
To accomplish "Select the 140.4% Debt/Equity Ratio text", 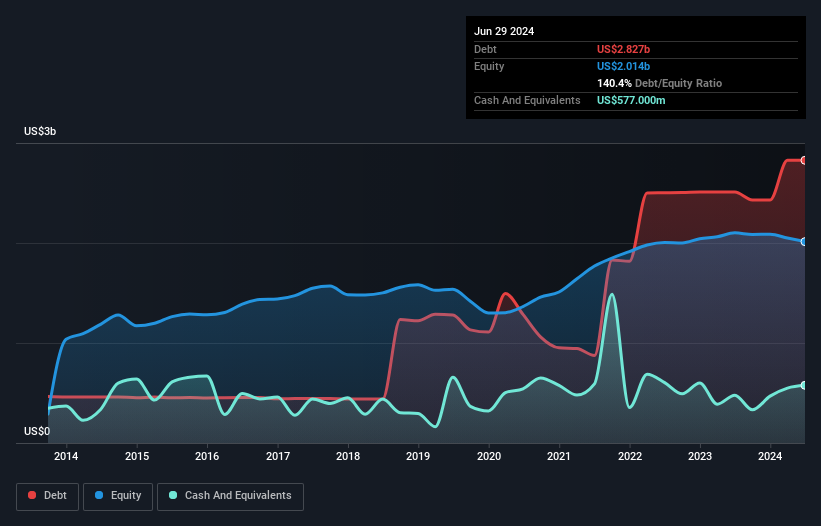I will tap(660, 83).
